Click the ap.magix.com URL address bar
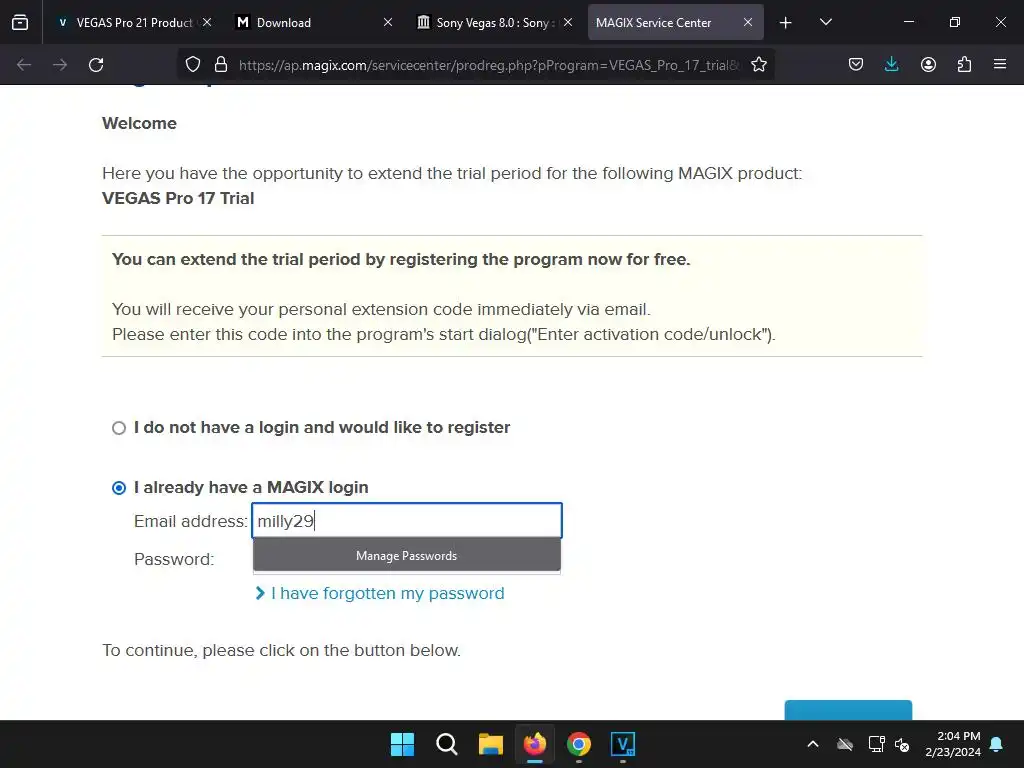The image size is (1024, 768). tap(490, 65)
